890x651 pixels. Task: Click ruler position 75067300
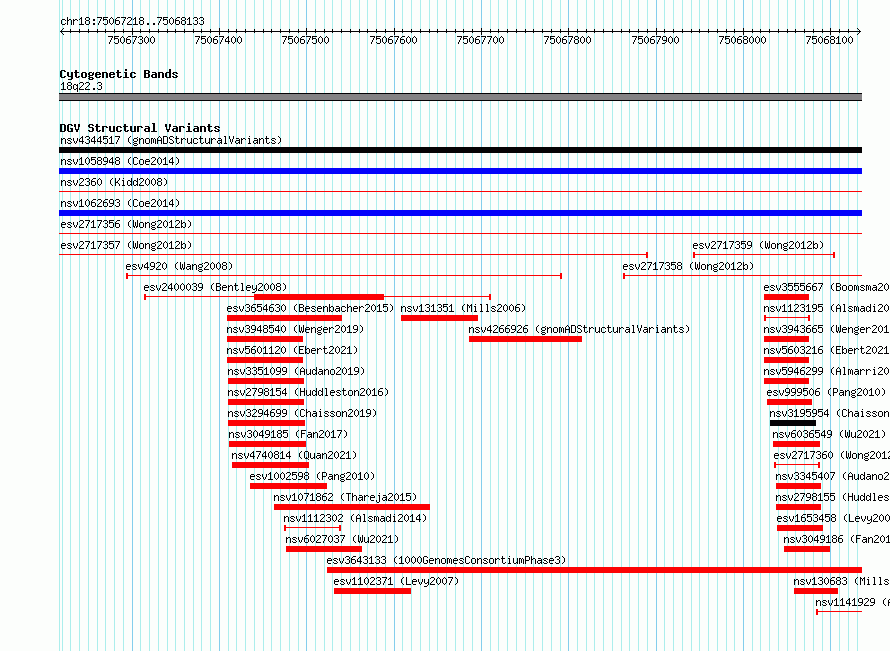click(131, 40)
